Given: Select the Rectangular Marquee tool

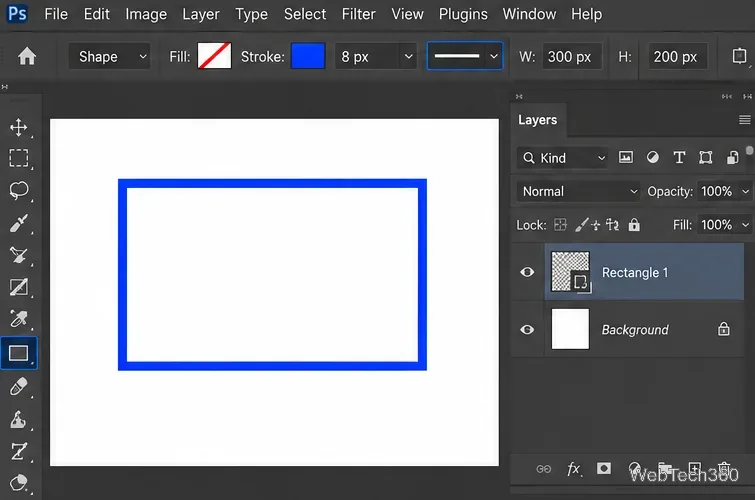Looking at the screenshot, I should (x=18, y=158).
